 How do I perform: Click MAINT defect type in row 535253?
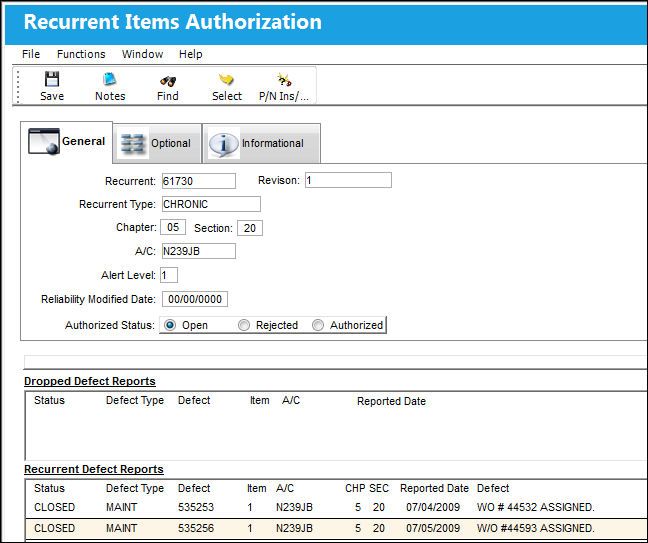pos(122,507)
